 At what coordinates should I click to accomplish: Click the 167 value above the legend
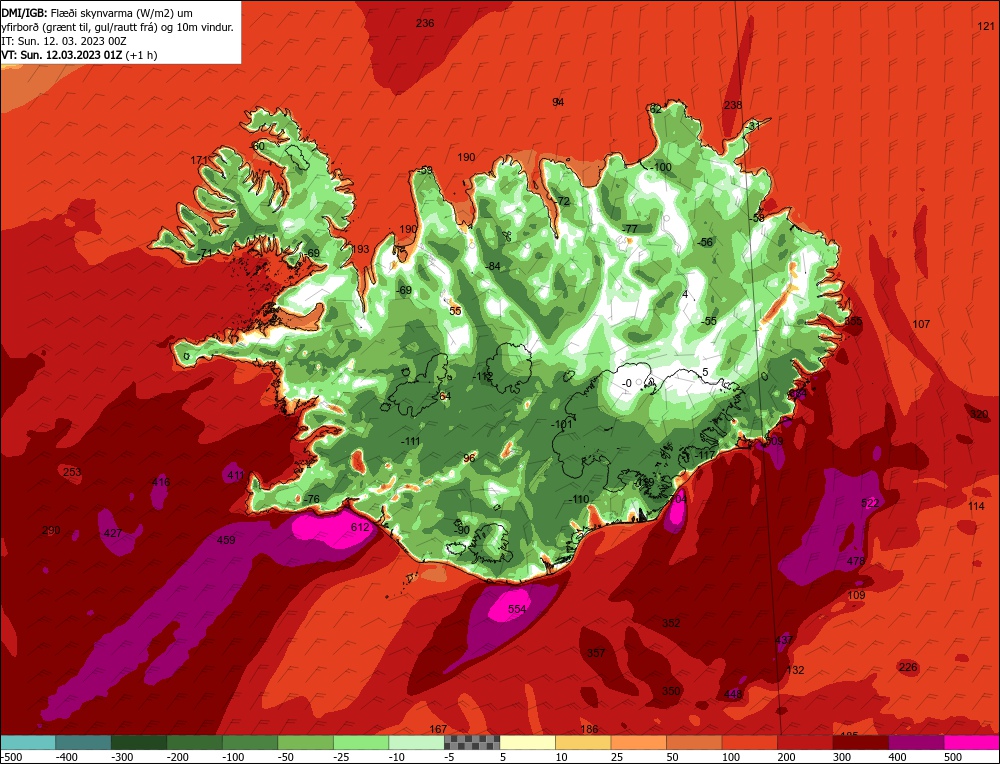[438, 729]
